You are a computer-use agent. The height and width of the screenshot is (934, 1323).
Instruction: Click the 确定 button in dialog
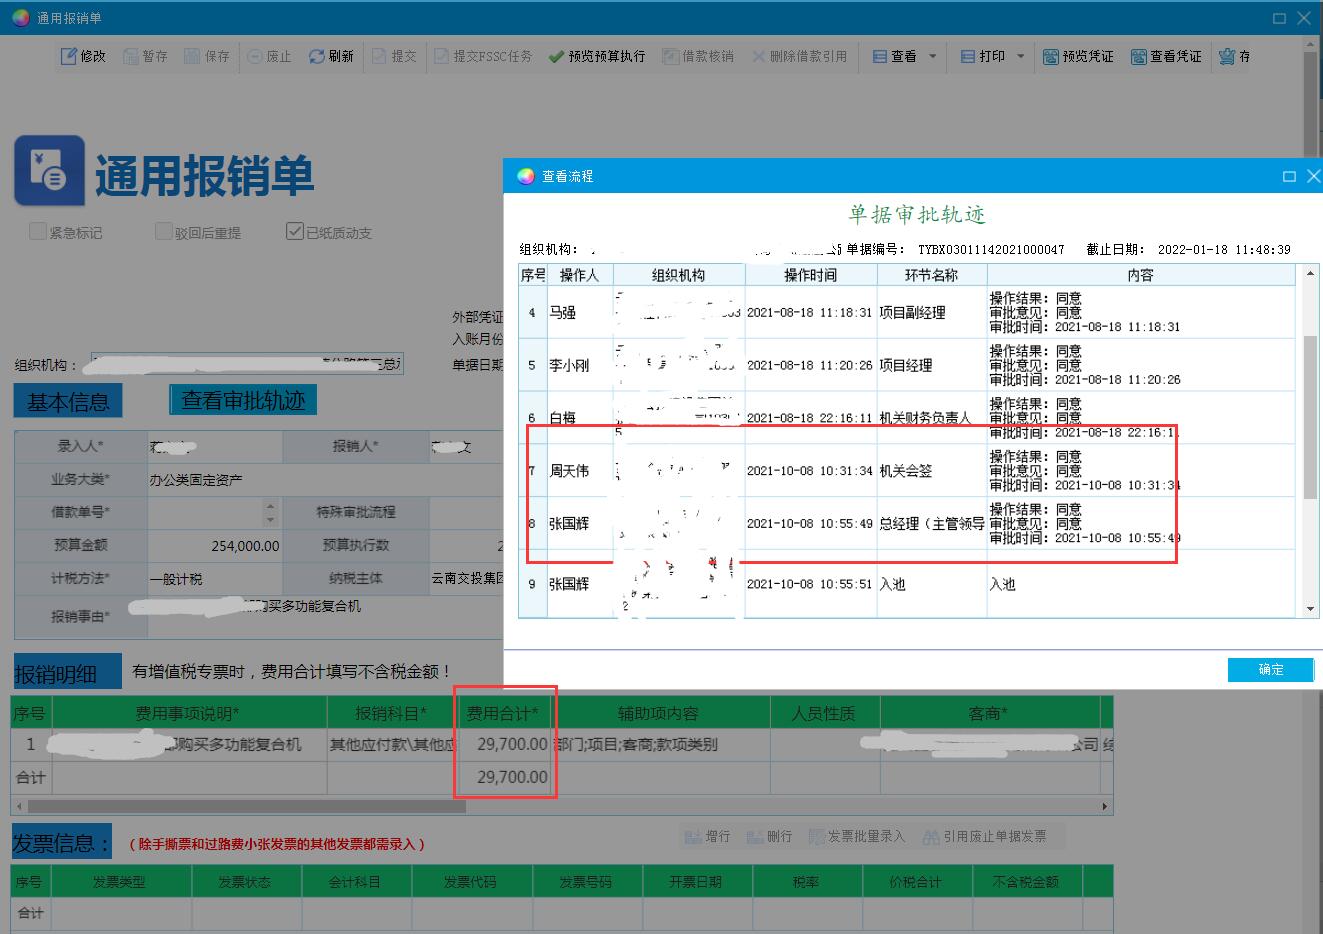tap(1270, 669)
